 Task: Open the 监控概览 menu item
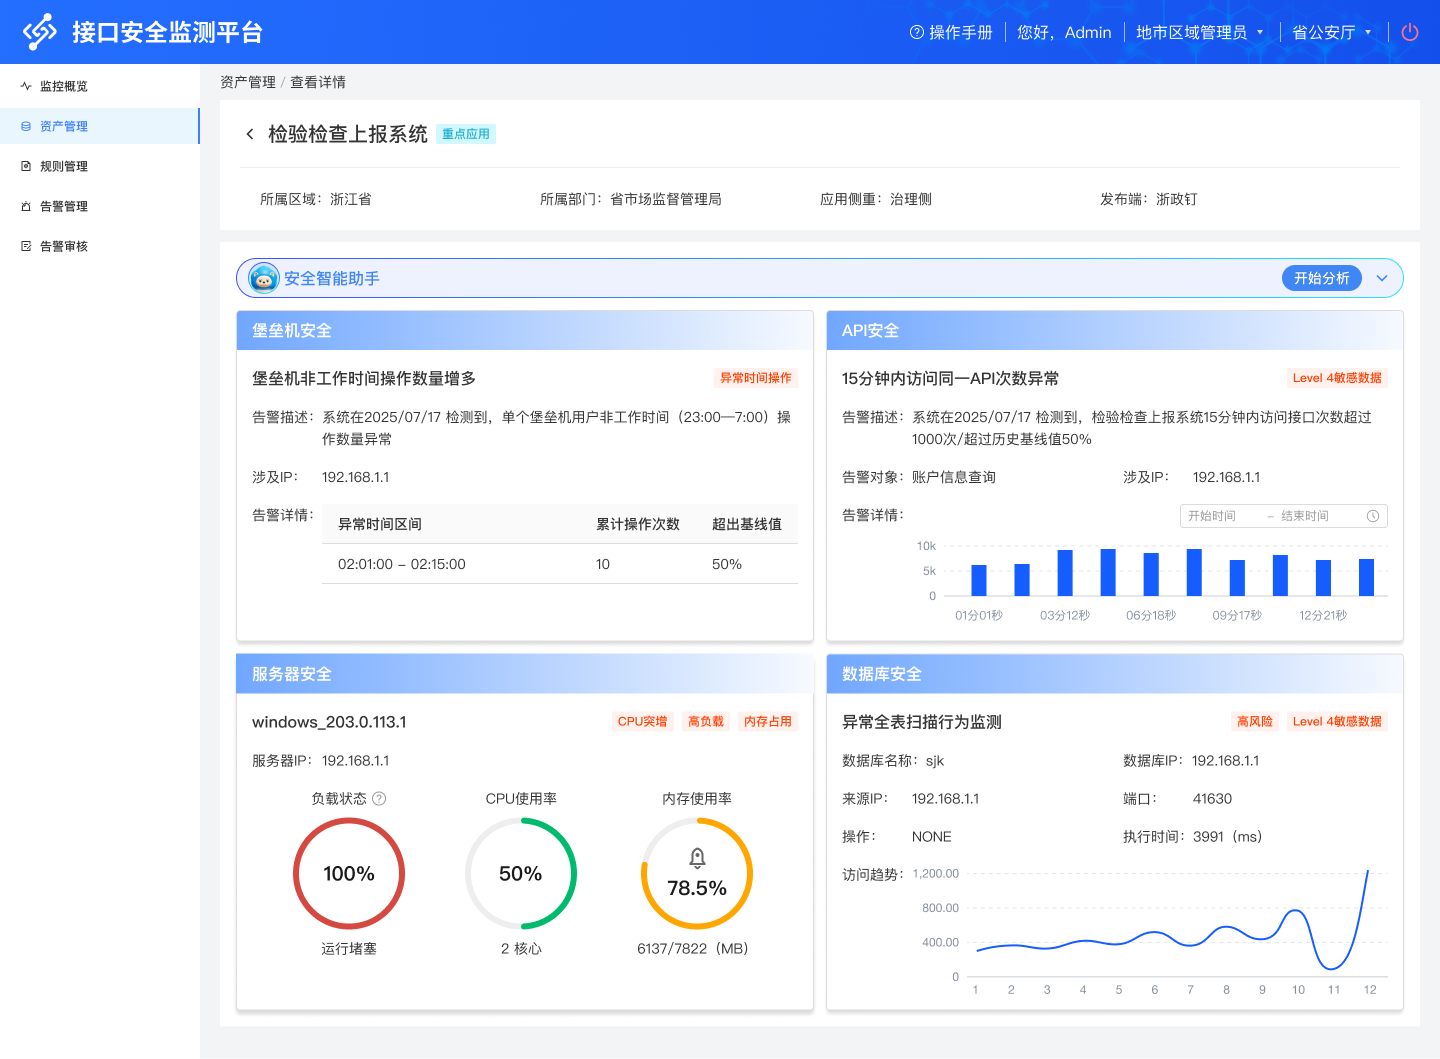pos(100,86)
